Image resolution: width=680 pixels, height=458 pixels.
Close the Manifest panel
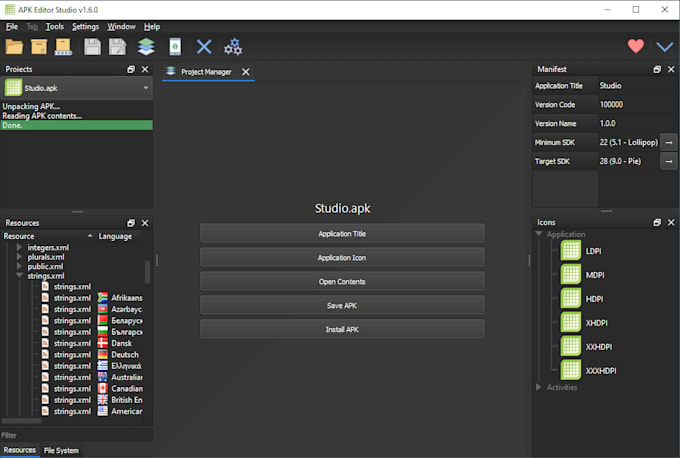[x=671, y=69]
